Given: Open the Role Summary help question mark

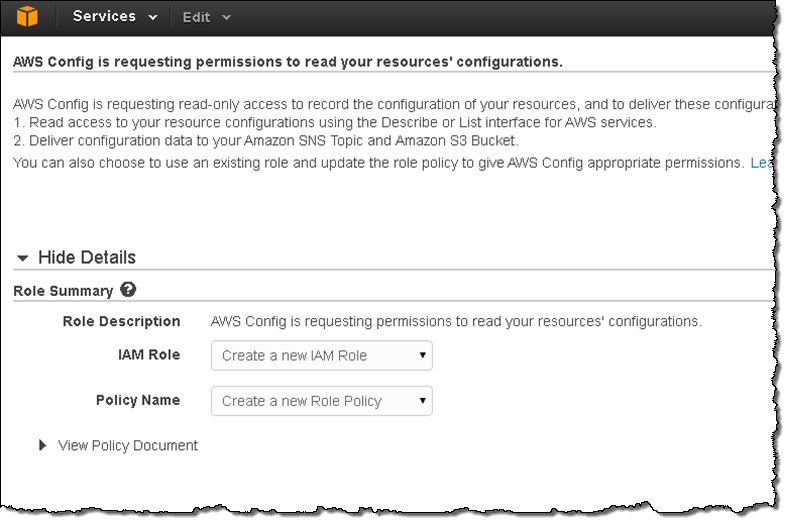Looking at the screenshot, I should click(x=128, y=290).
